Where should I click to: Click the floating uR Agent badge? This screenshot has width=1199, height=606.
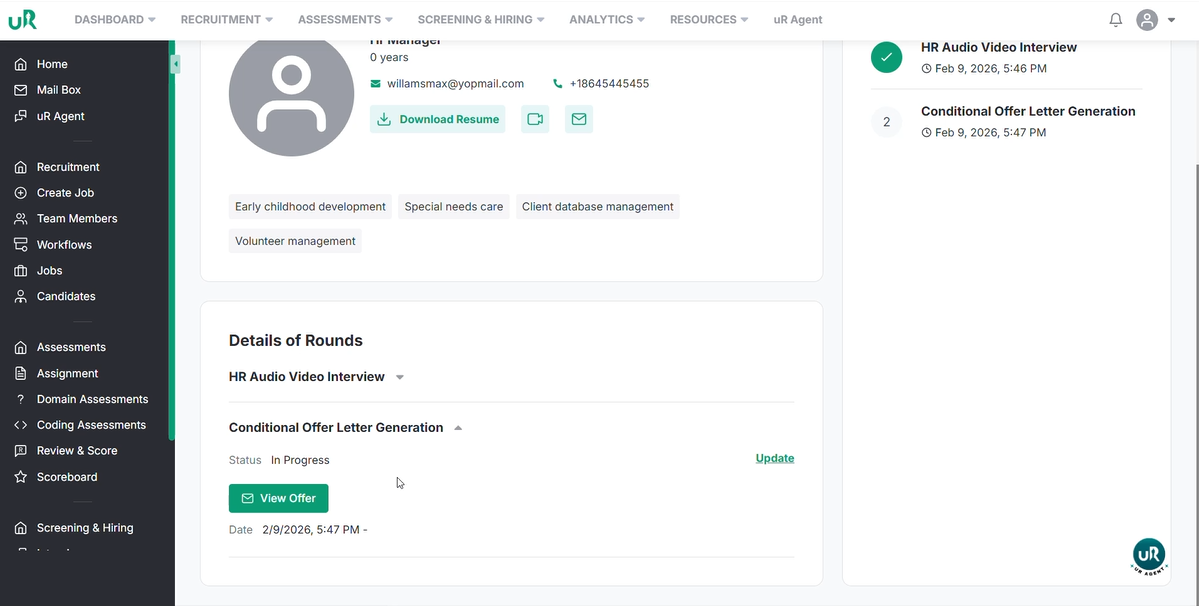pyautogui.click(x=1149, y=556)
